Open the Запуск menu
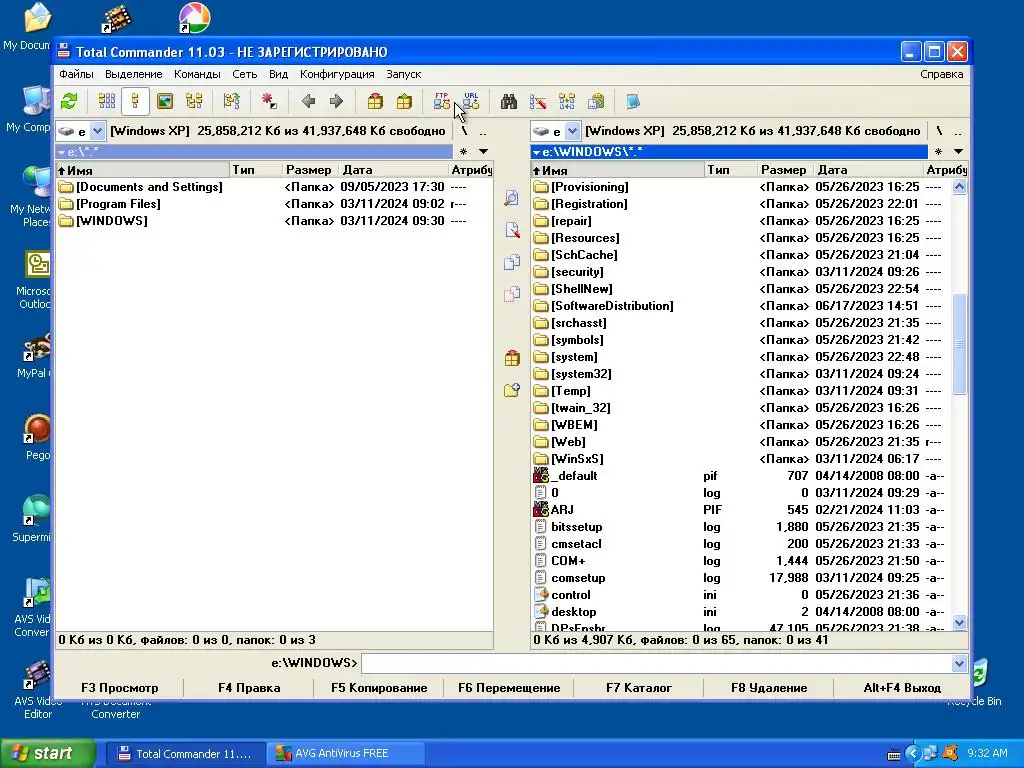The width and height of the screenshot is (1024, 768). pos(404,74)
